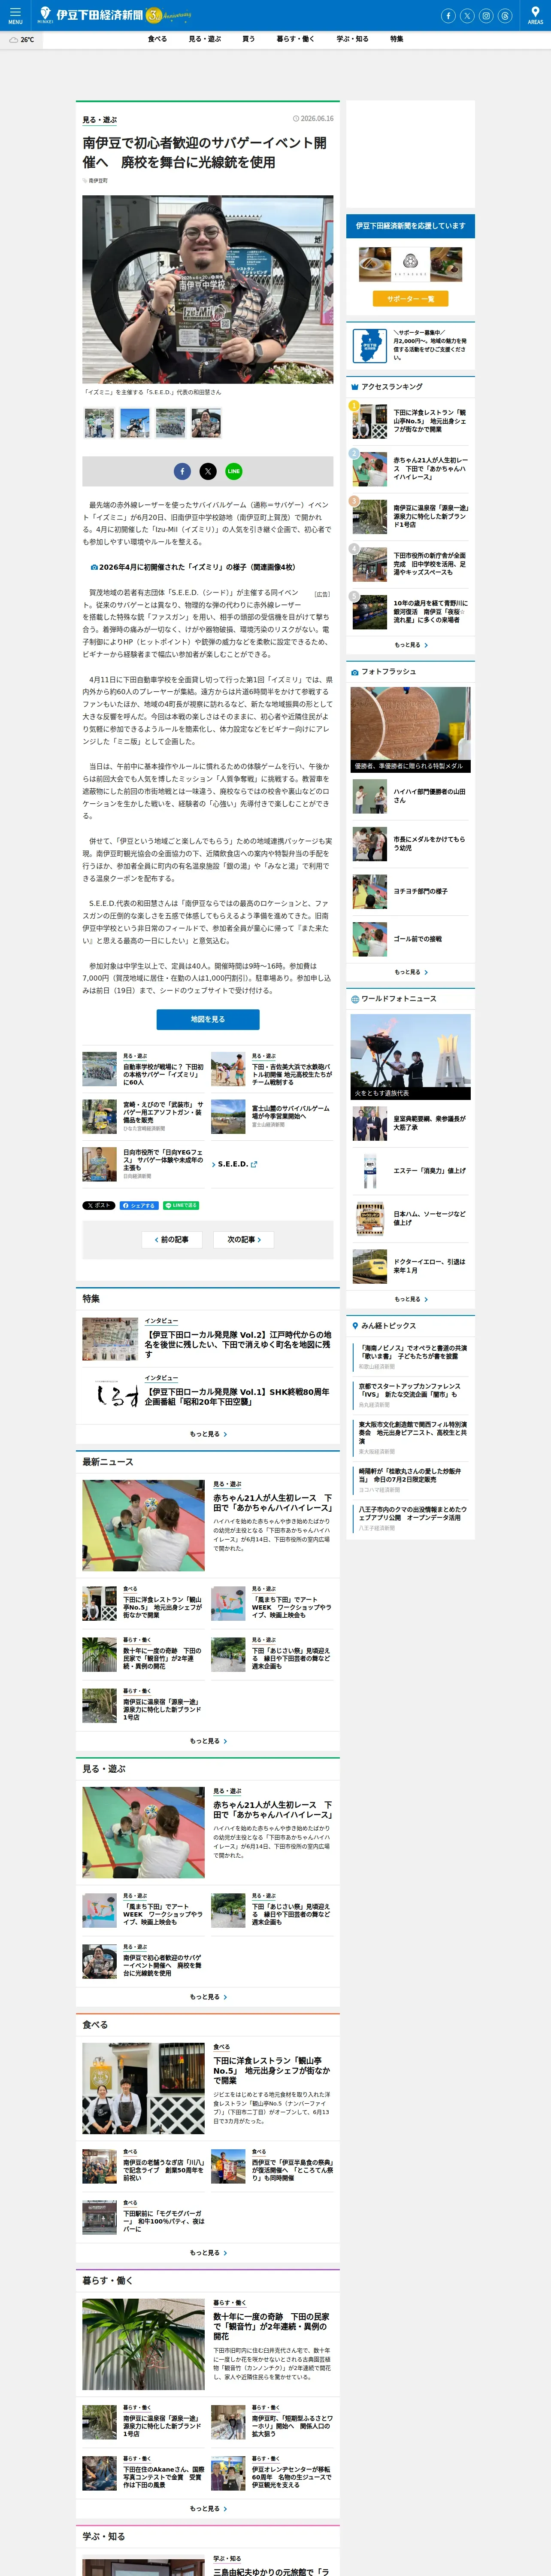
Task: Expand もっと見る under アクセスランキング
Action: [x=410, y=645]
